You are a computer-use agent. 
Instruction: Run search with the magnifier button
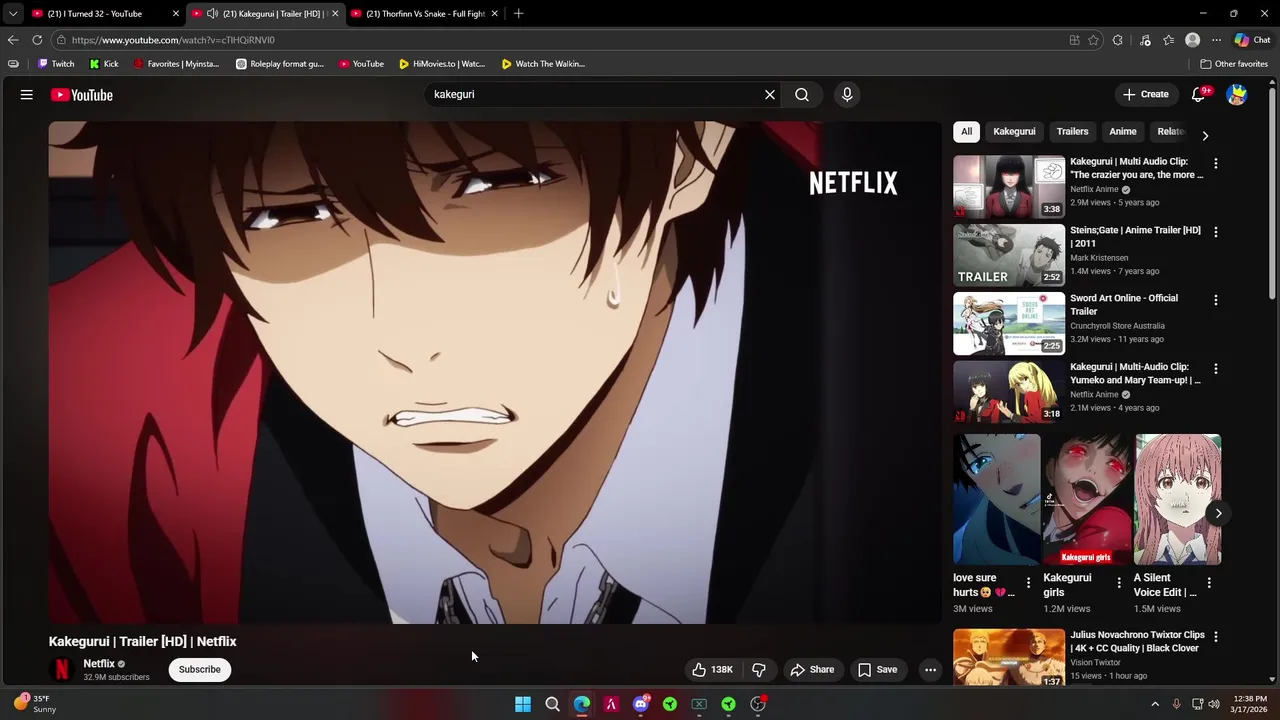pyautogui.click(x=802, y=95)
